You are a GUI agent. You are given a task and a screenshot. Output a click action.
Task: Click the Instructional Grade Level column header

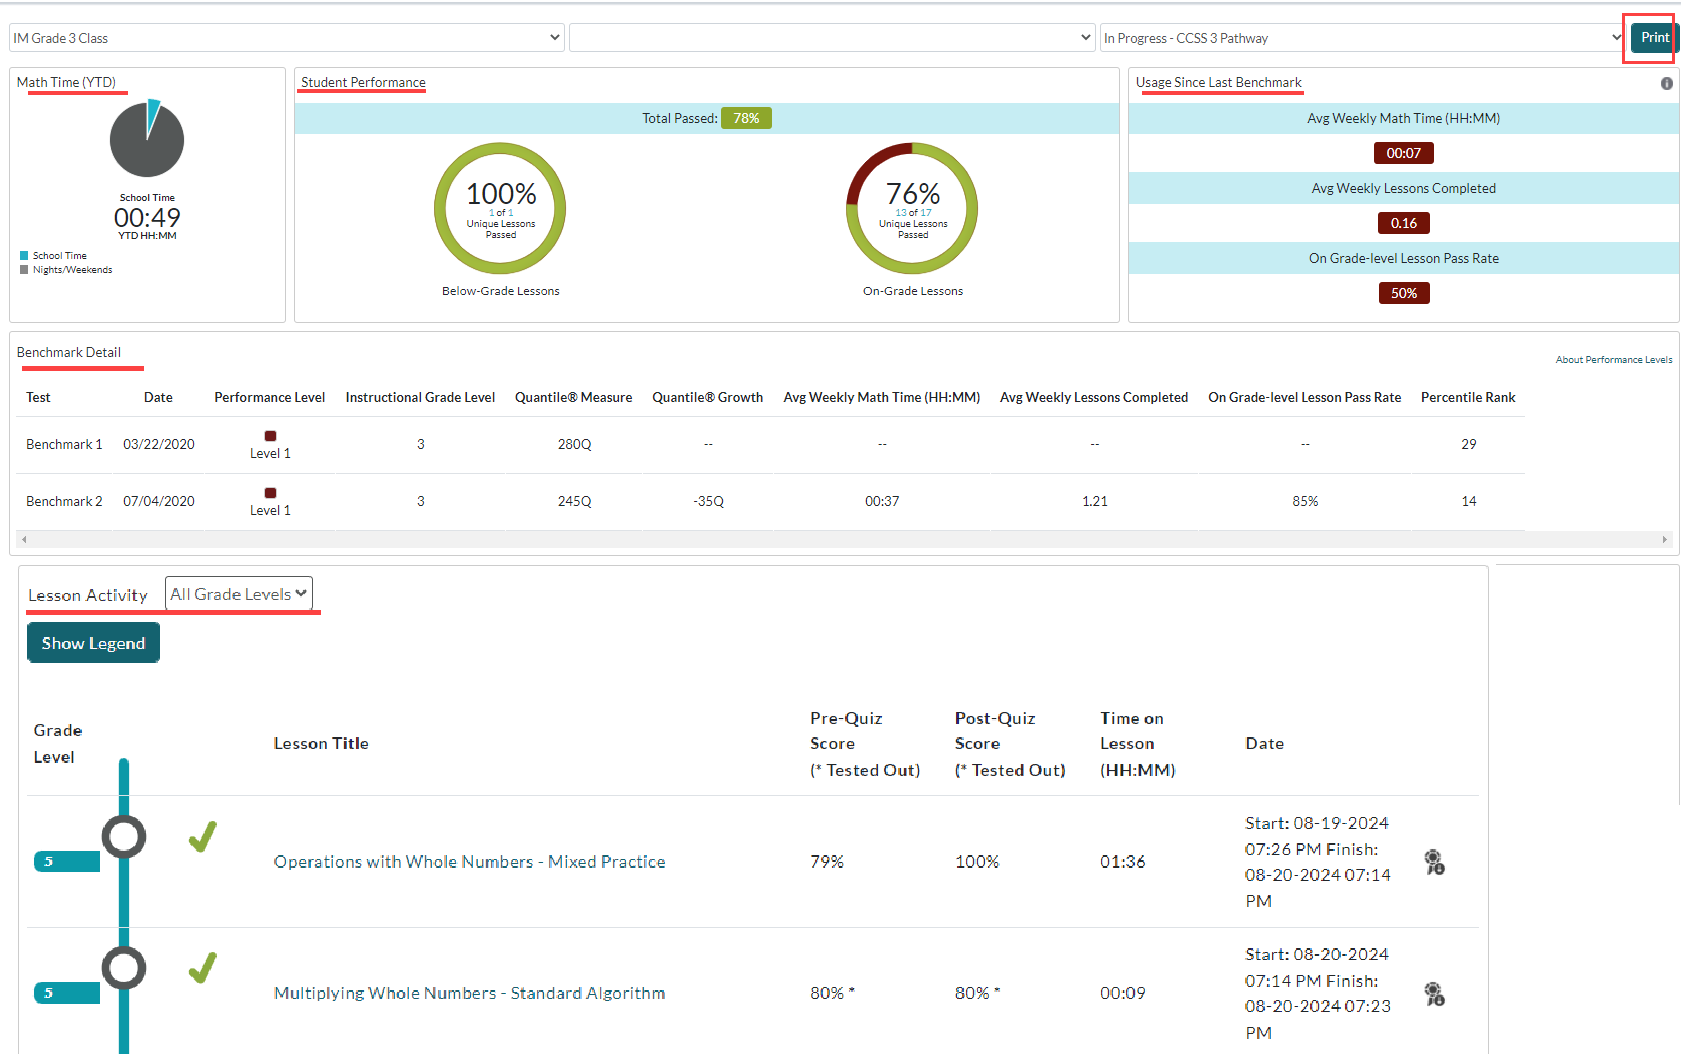click(420, 398)
